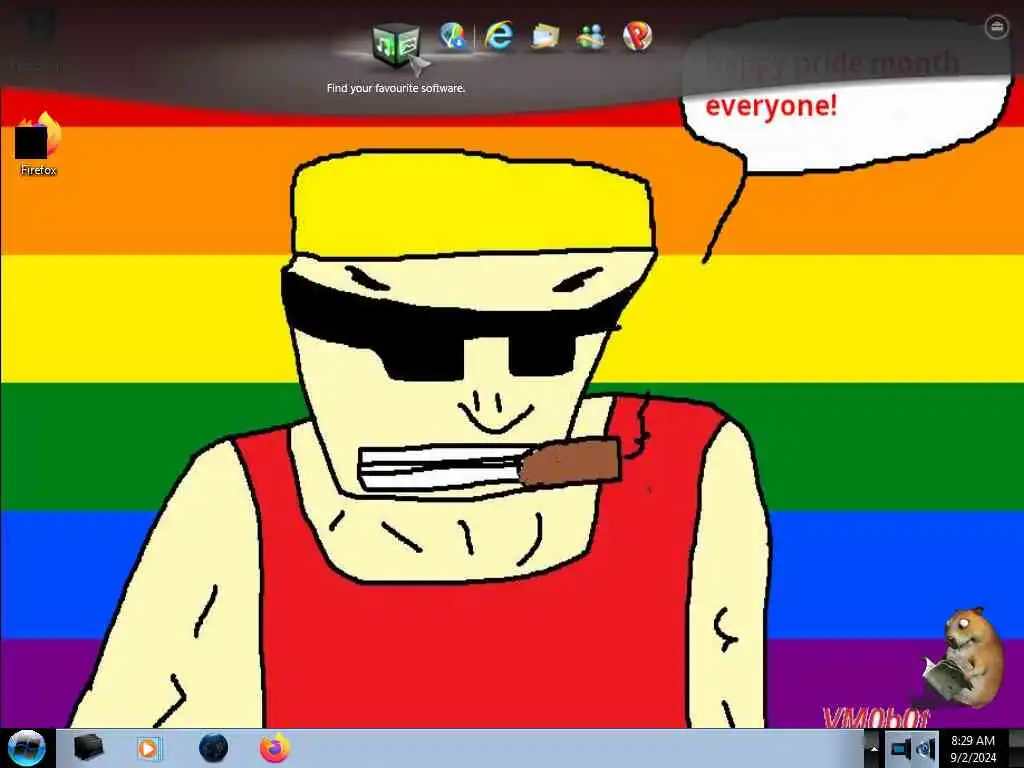Launch the media player taskbar icon
This screenshot has width=1024, height=768.
pos(148,748)
